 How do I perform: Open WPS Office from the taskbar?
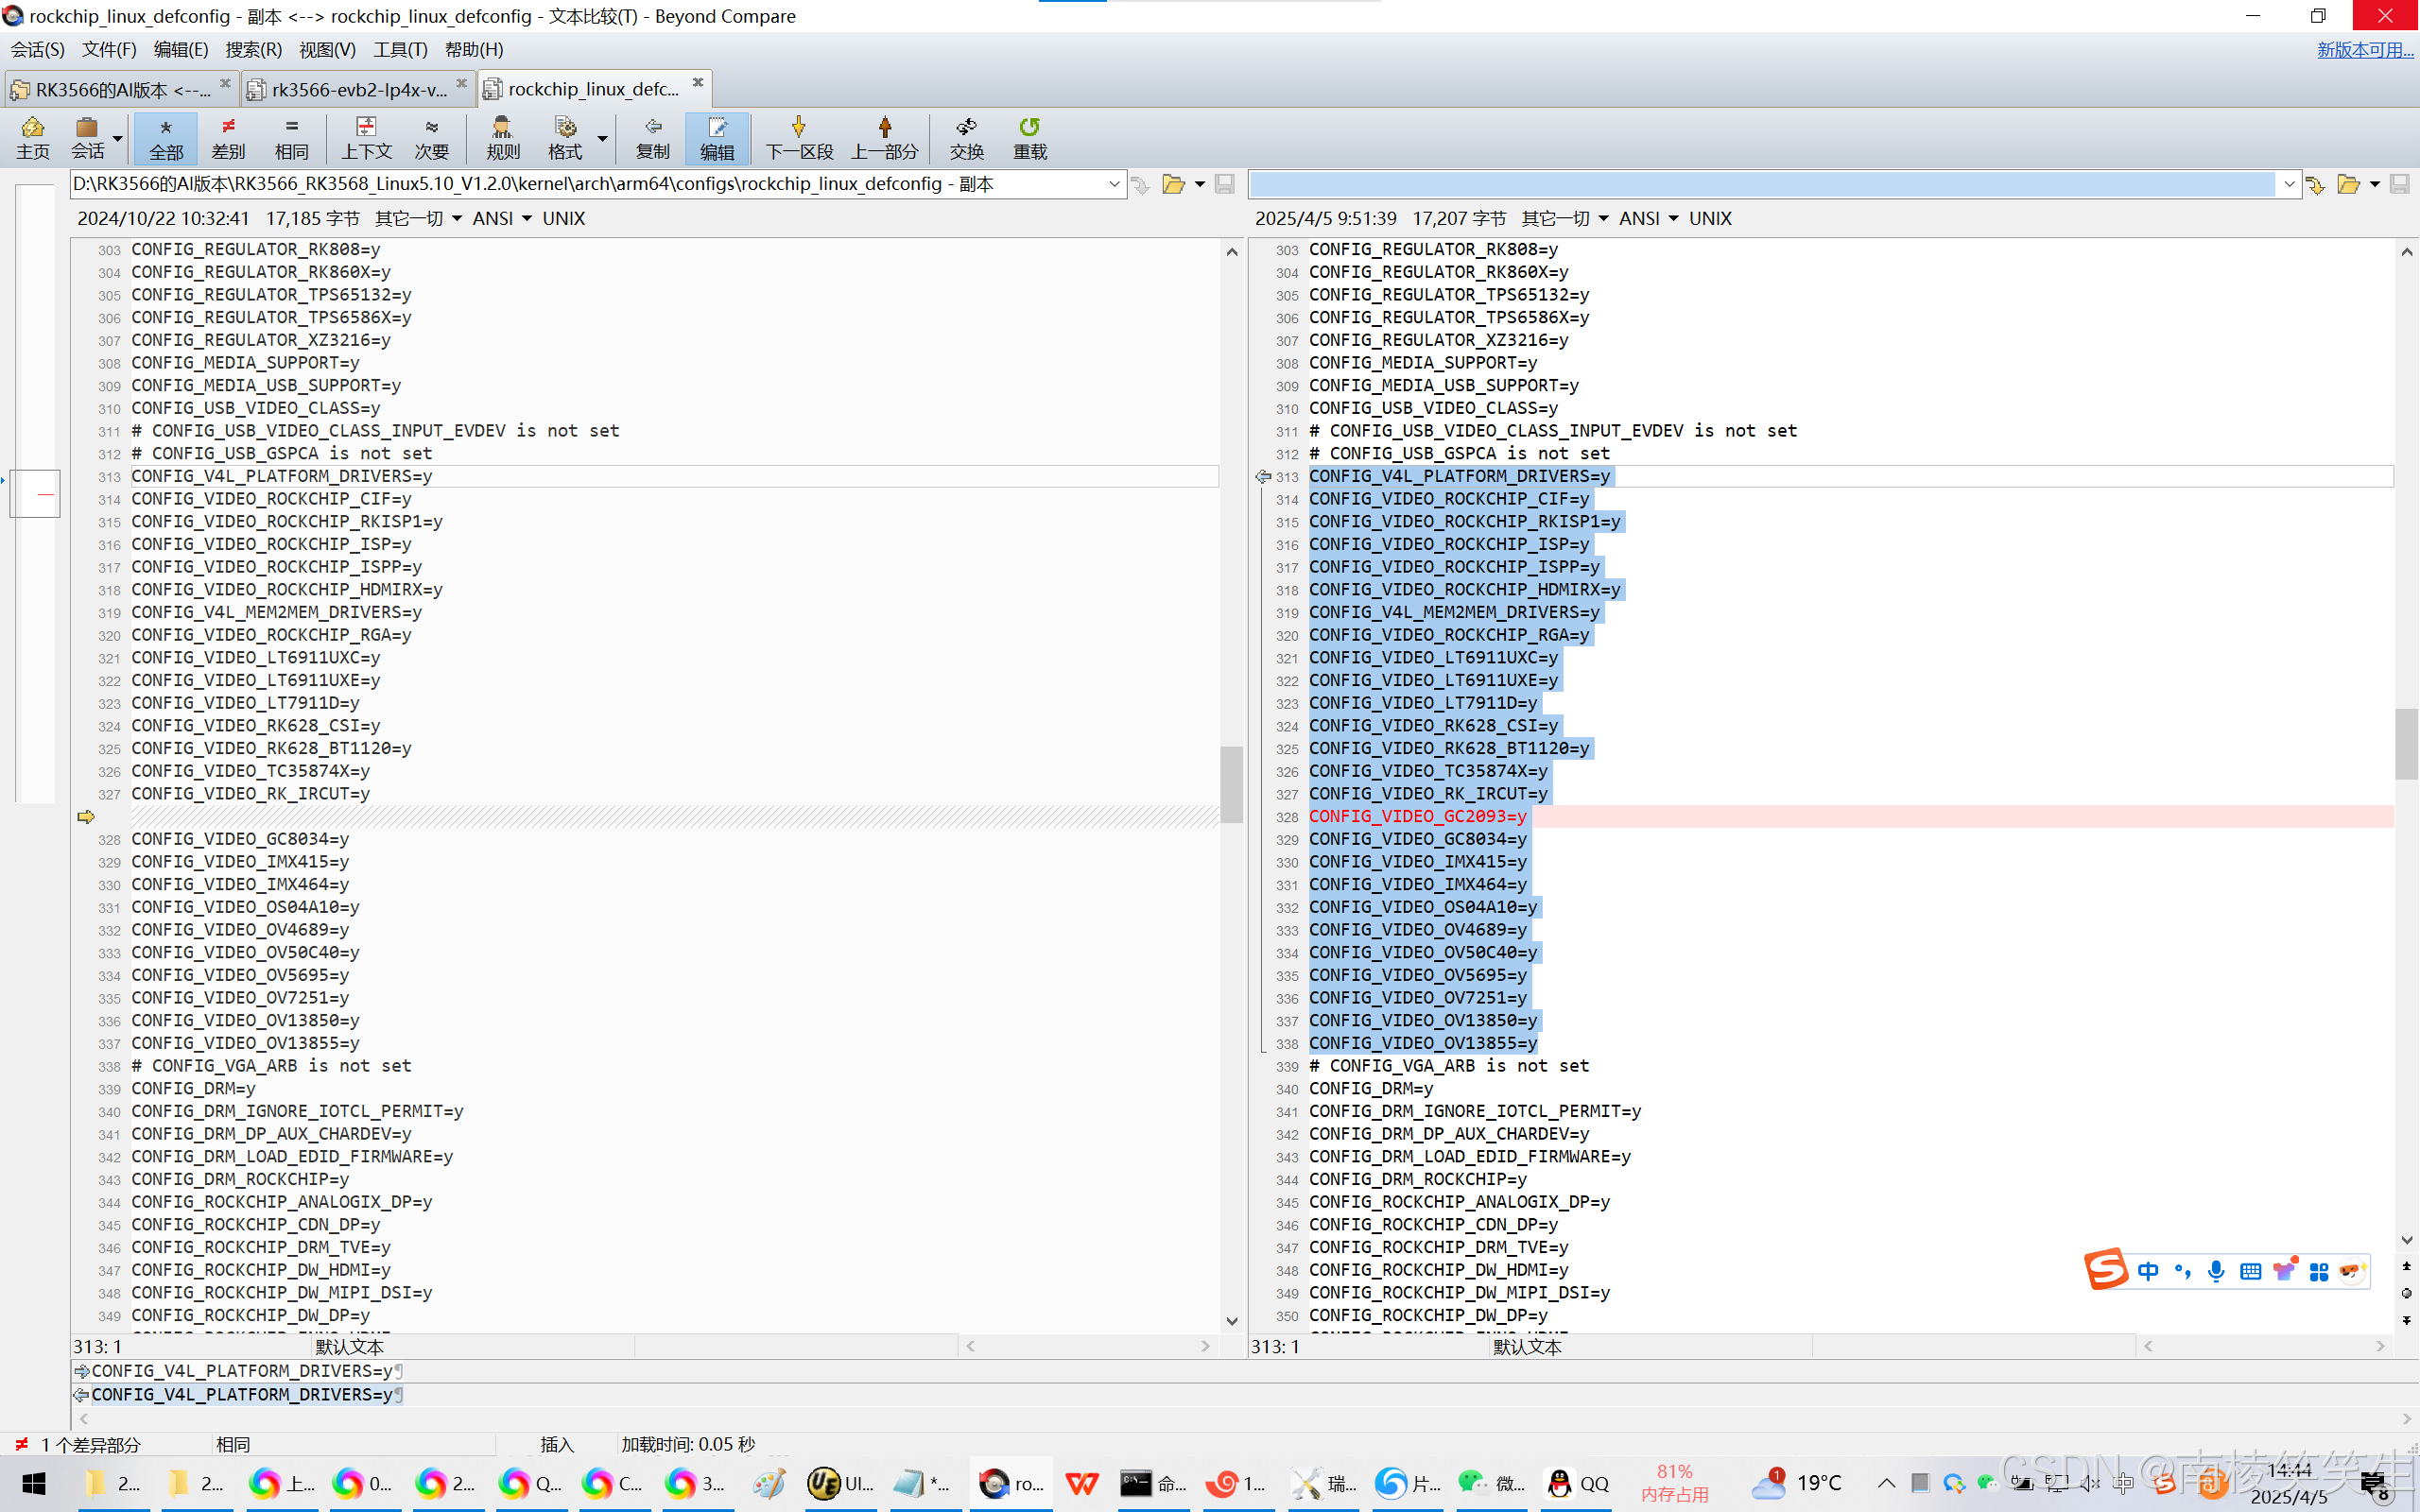1081,1483
